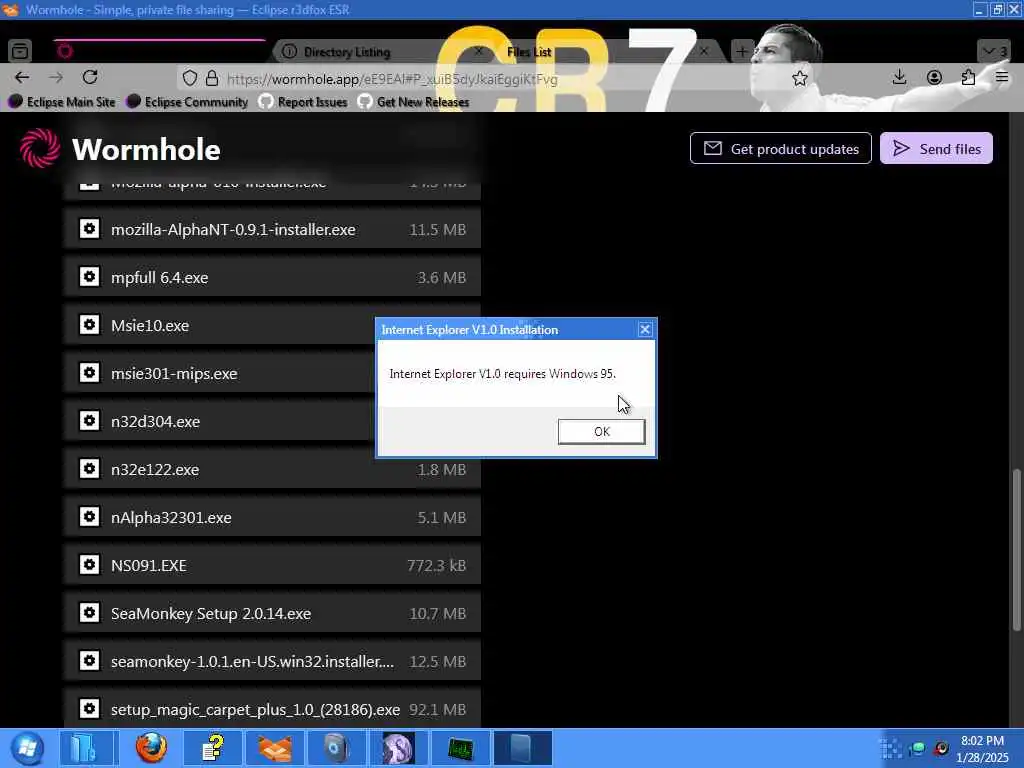Open the hamburger application menu
This screenshot has height=768, width=1024.
coord(1002,77)
